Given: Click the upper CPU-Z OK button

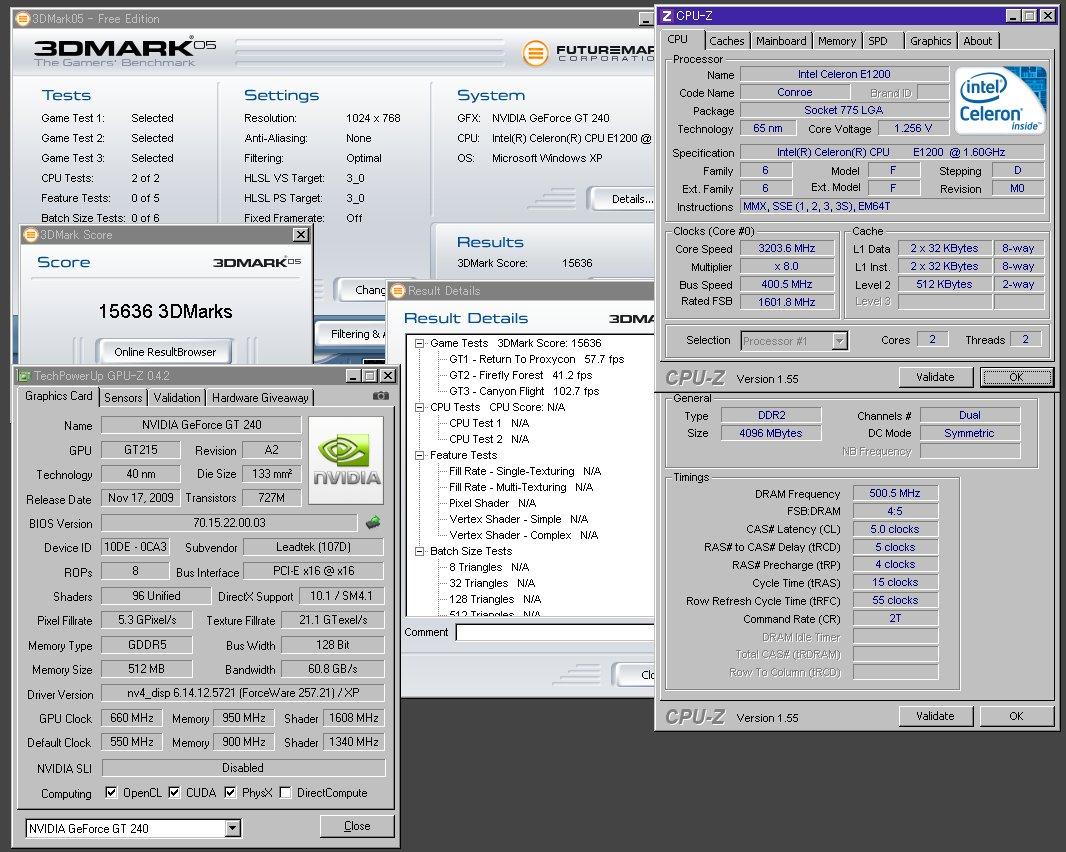Looking at the screenshot, I should [1016, 377].
